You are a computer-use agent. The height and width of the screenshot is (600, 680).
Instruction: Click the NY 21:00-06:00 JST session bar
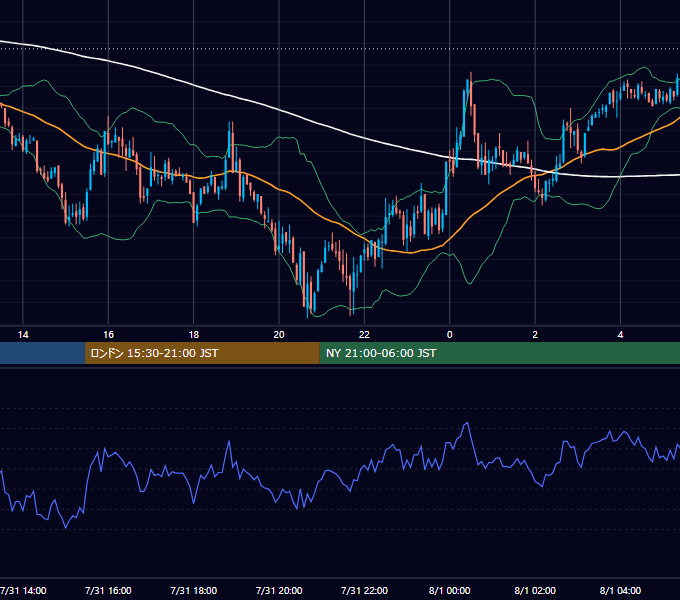[x=500, y=353]
